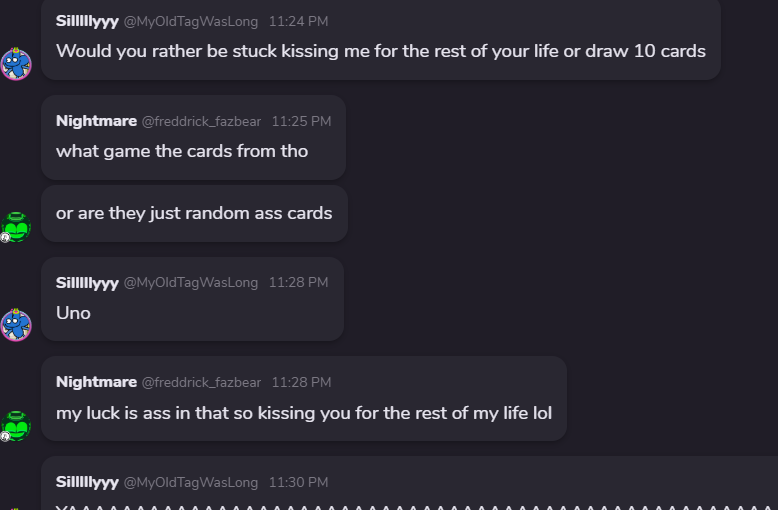Click the @freddrick_fazbear handle on the 11:25 PM message

(201, 122)
